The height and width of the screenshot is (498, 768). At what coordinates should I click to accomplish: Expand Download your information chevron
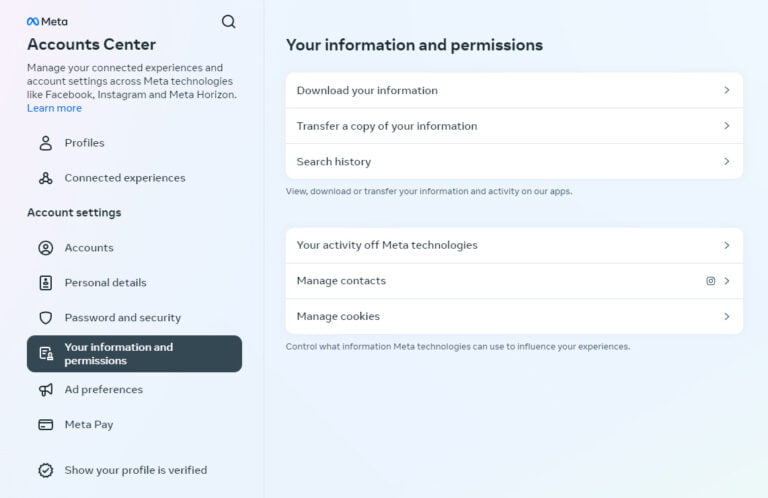click(727, 90)
